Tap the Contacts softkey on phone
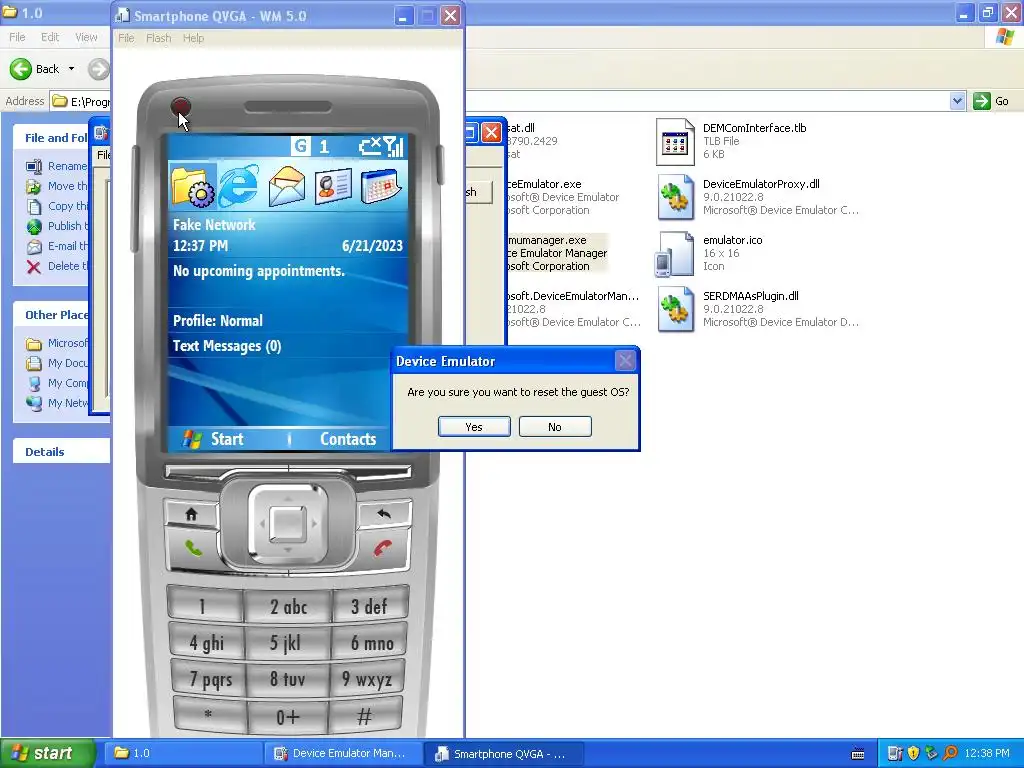Viewport: 1024px width, 768px height. point(347,439)
